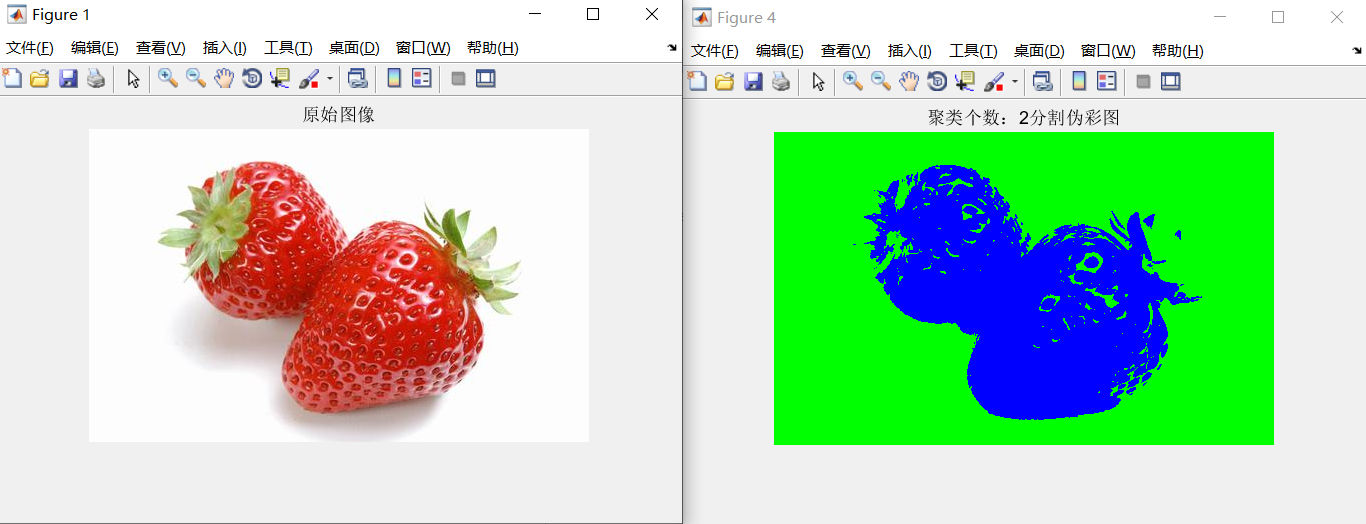Open Brush color dropdown arrow in Figure 1
1366x524 pixels.
coord(329,79)
